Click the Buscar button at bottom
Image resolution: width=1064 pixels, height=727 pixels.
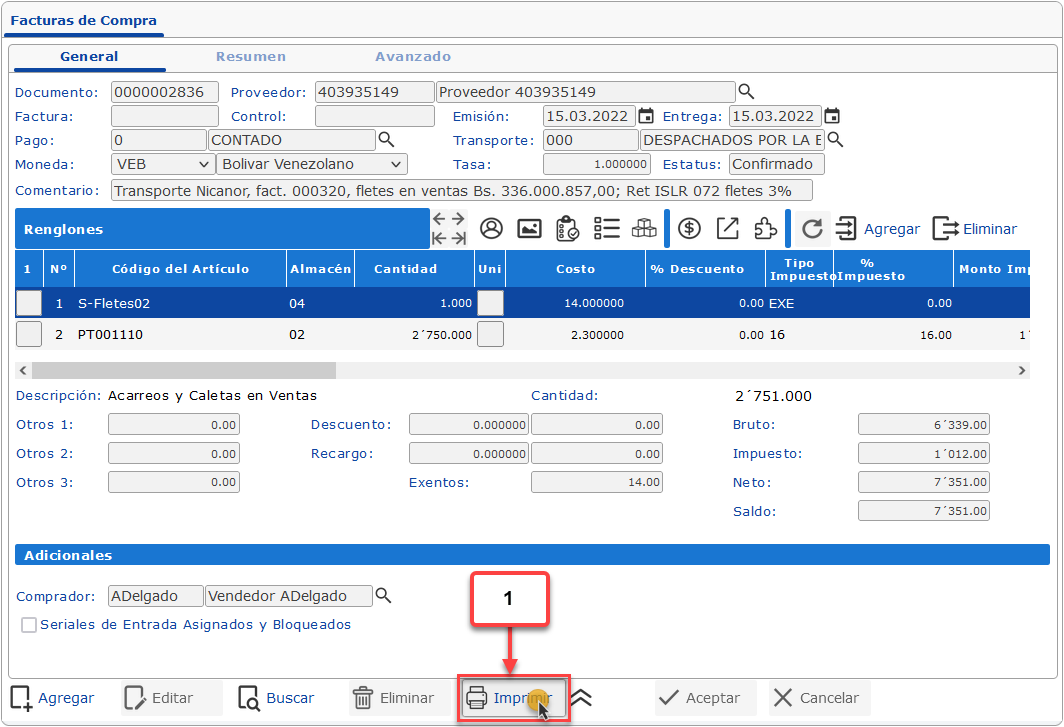tap(277, 698)
